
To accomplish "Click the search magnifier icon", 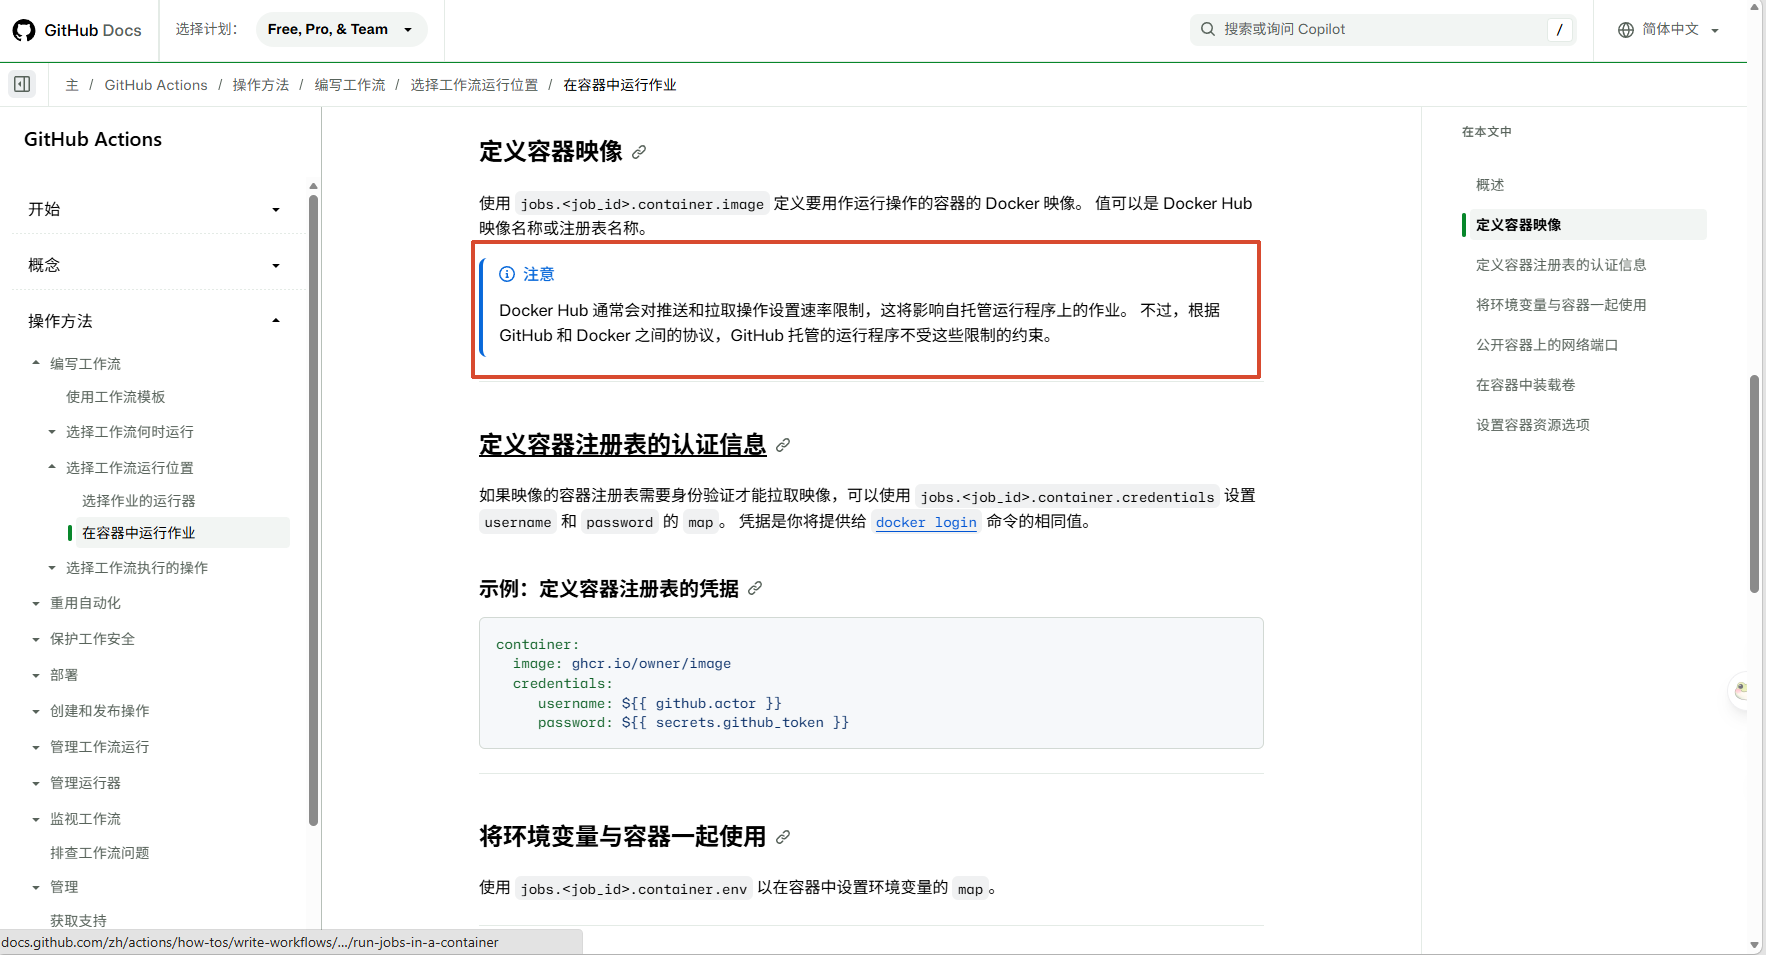I will click(x=1208, y=29).
